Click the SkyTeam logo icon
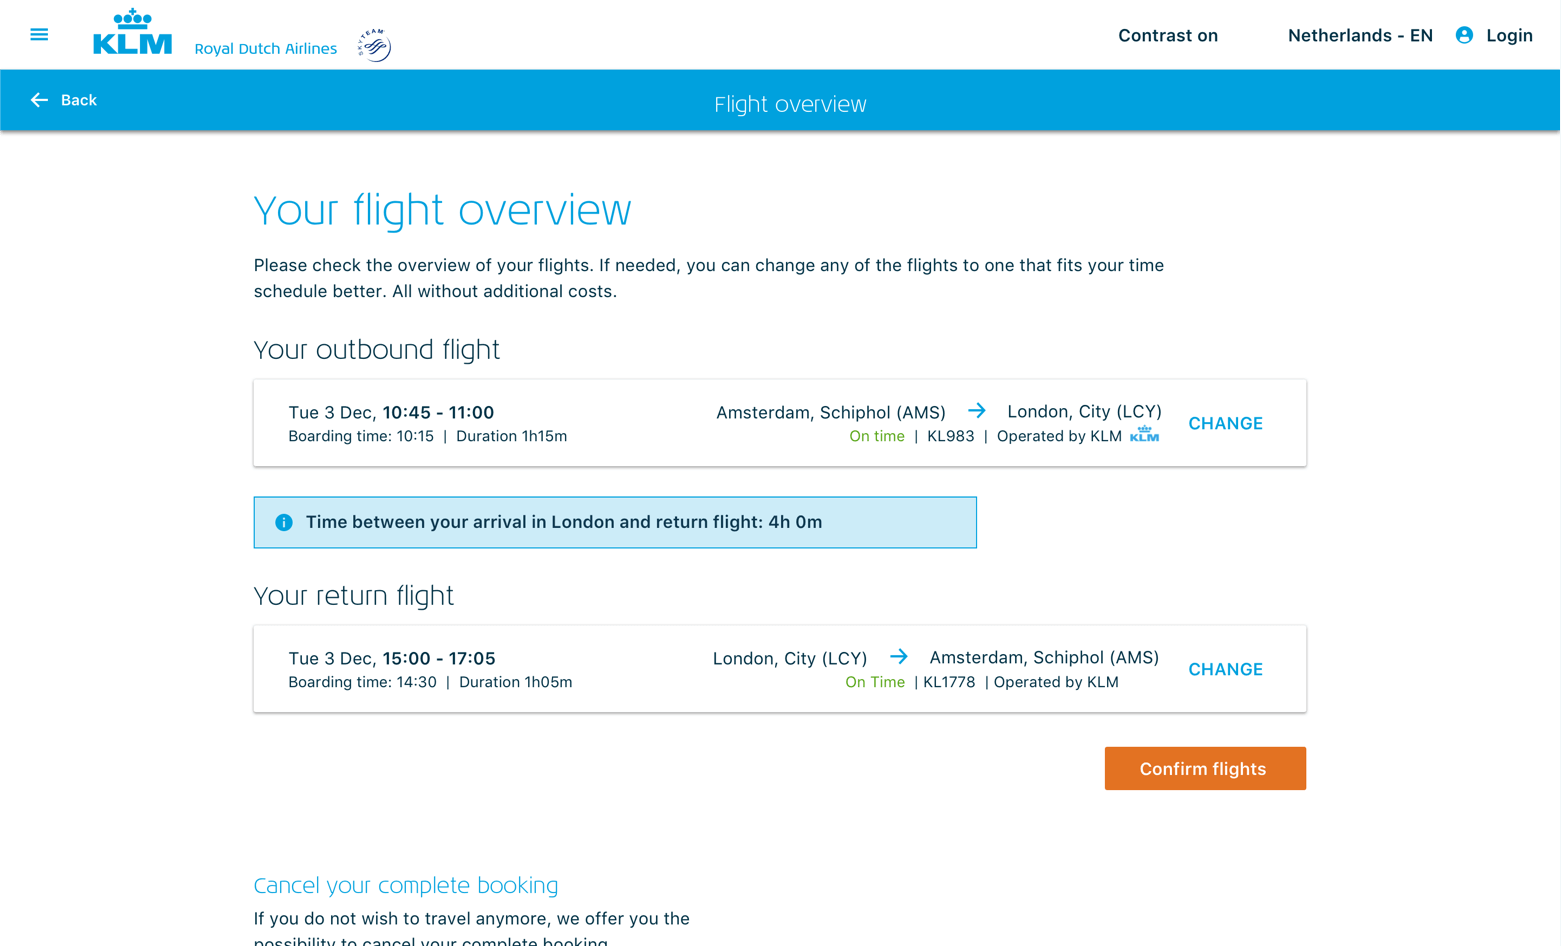1562x946 pixels. (x=374, y=45)
